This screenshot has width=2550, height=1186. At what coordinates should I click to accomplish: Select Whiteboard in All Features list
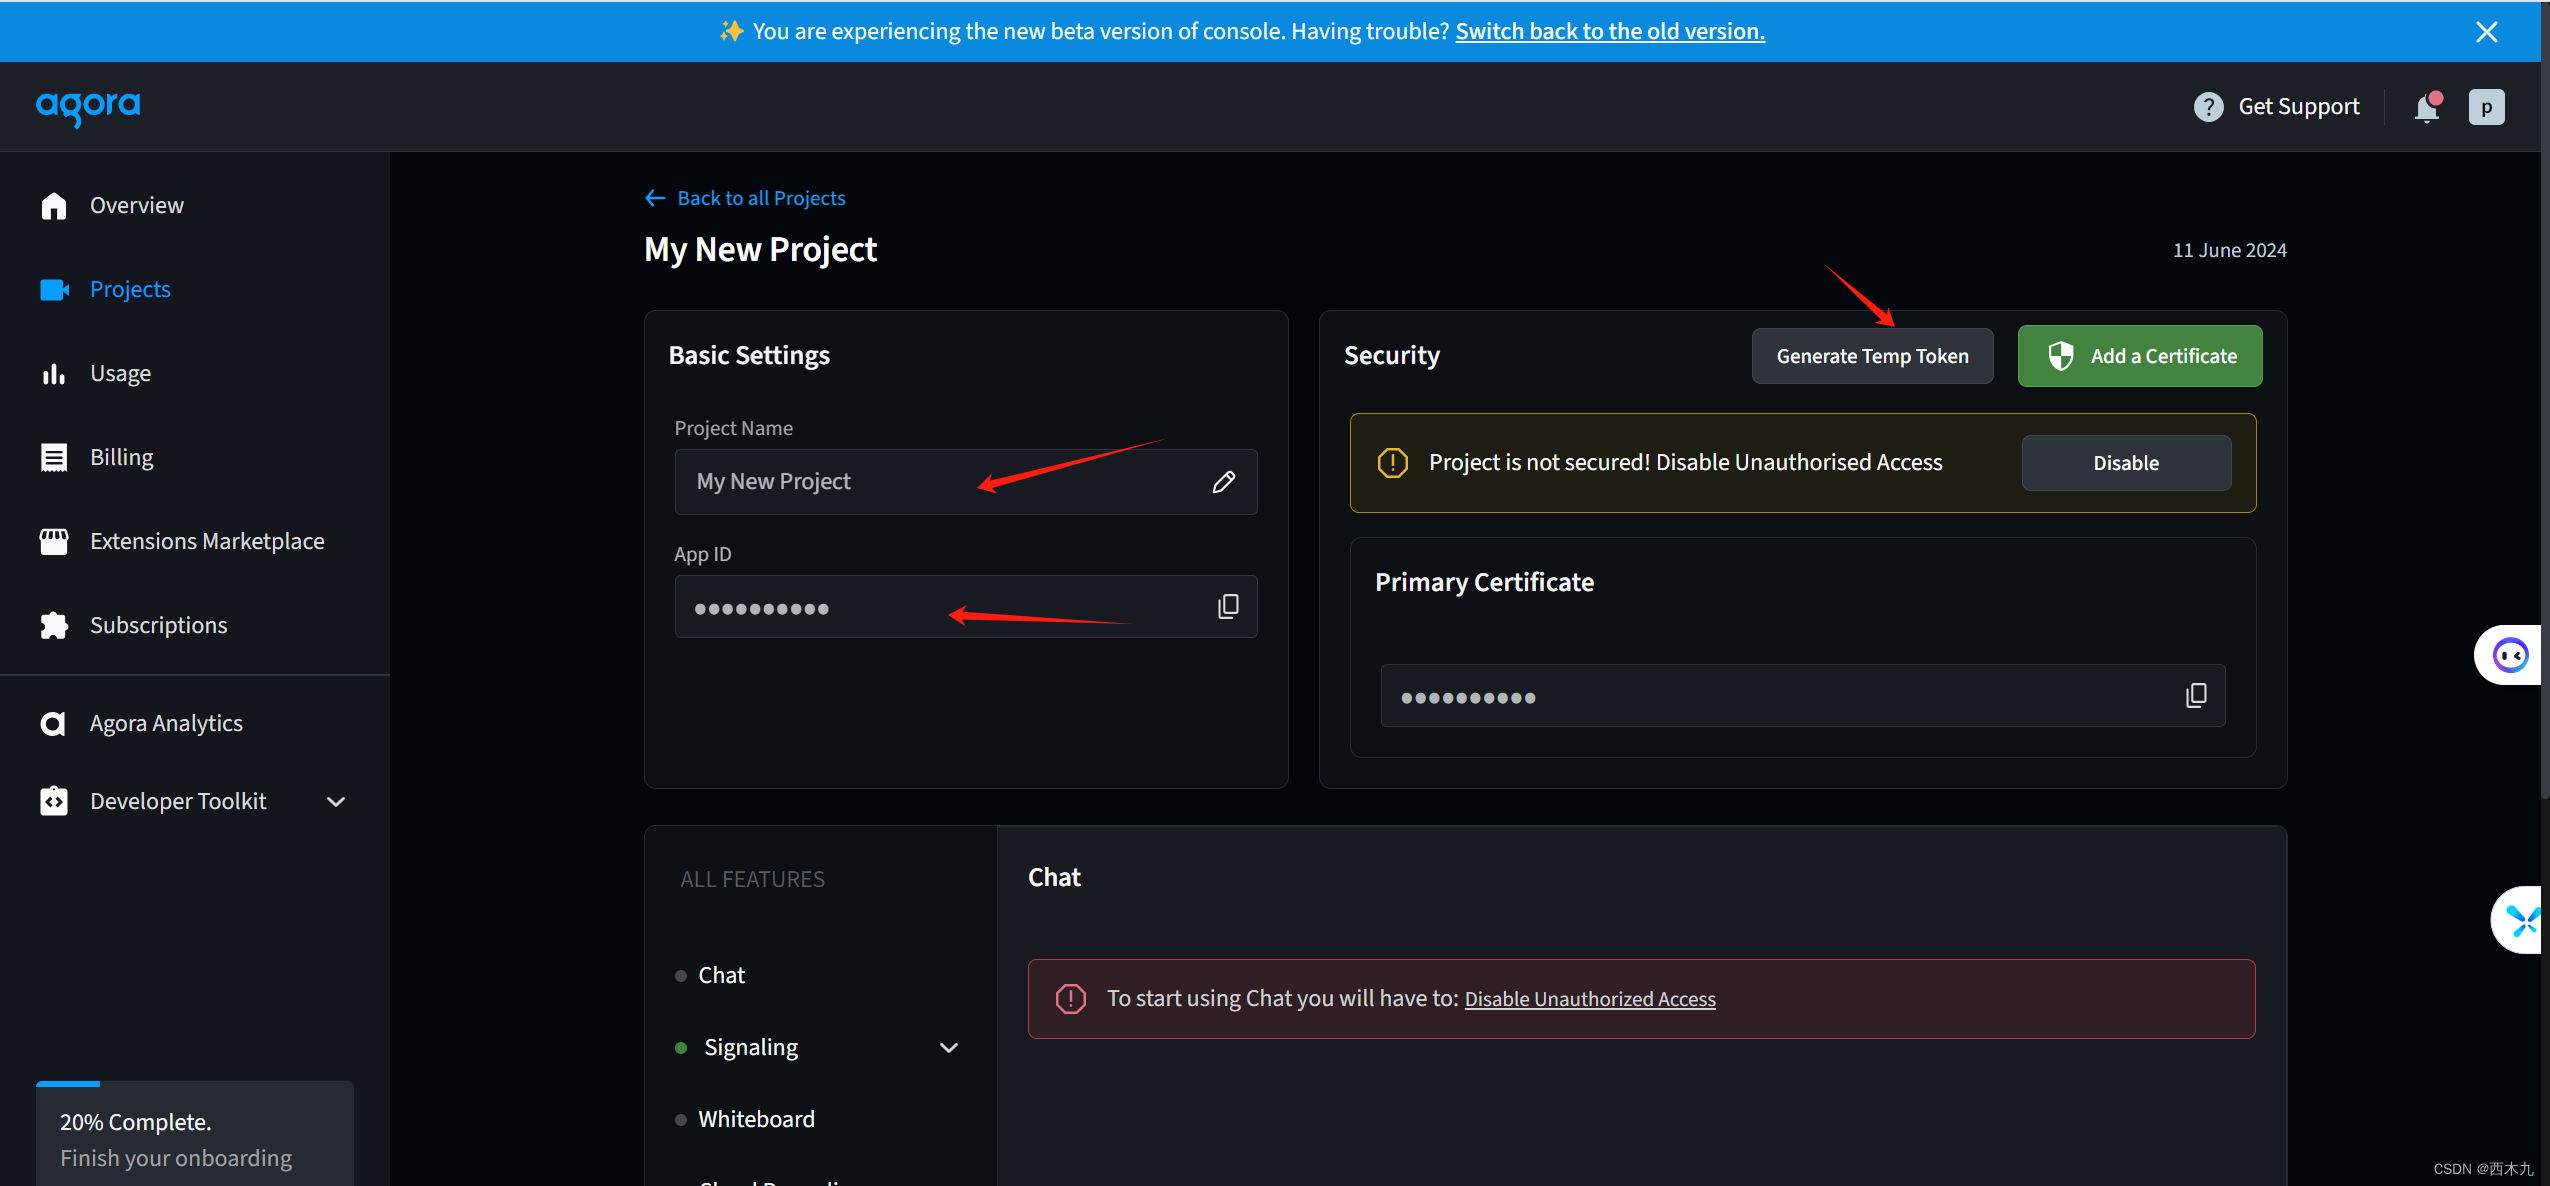756,1119
